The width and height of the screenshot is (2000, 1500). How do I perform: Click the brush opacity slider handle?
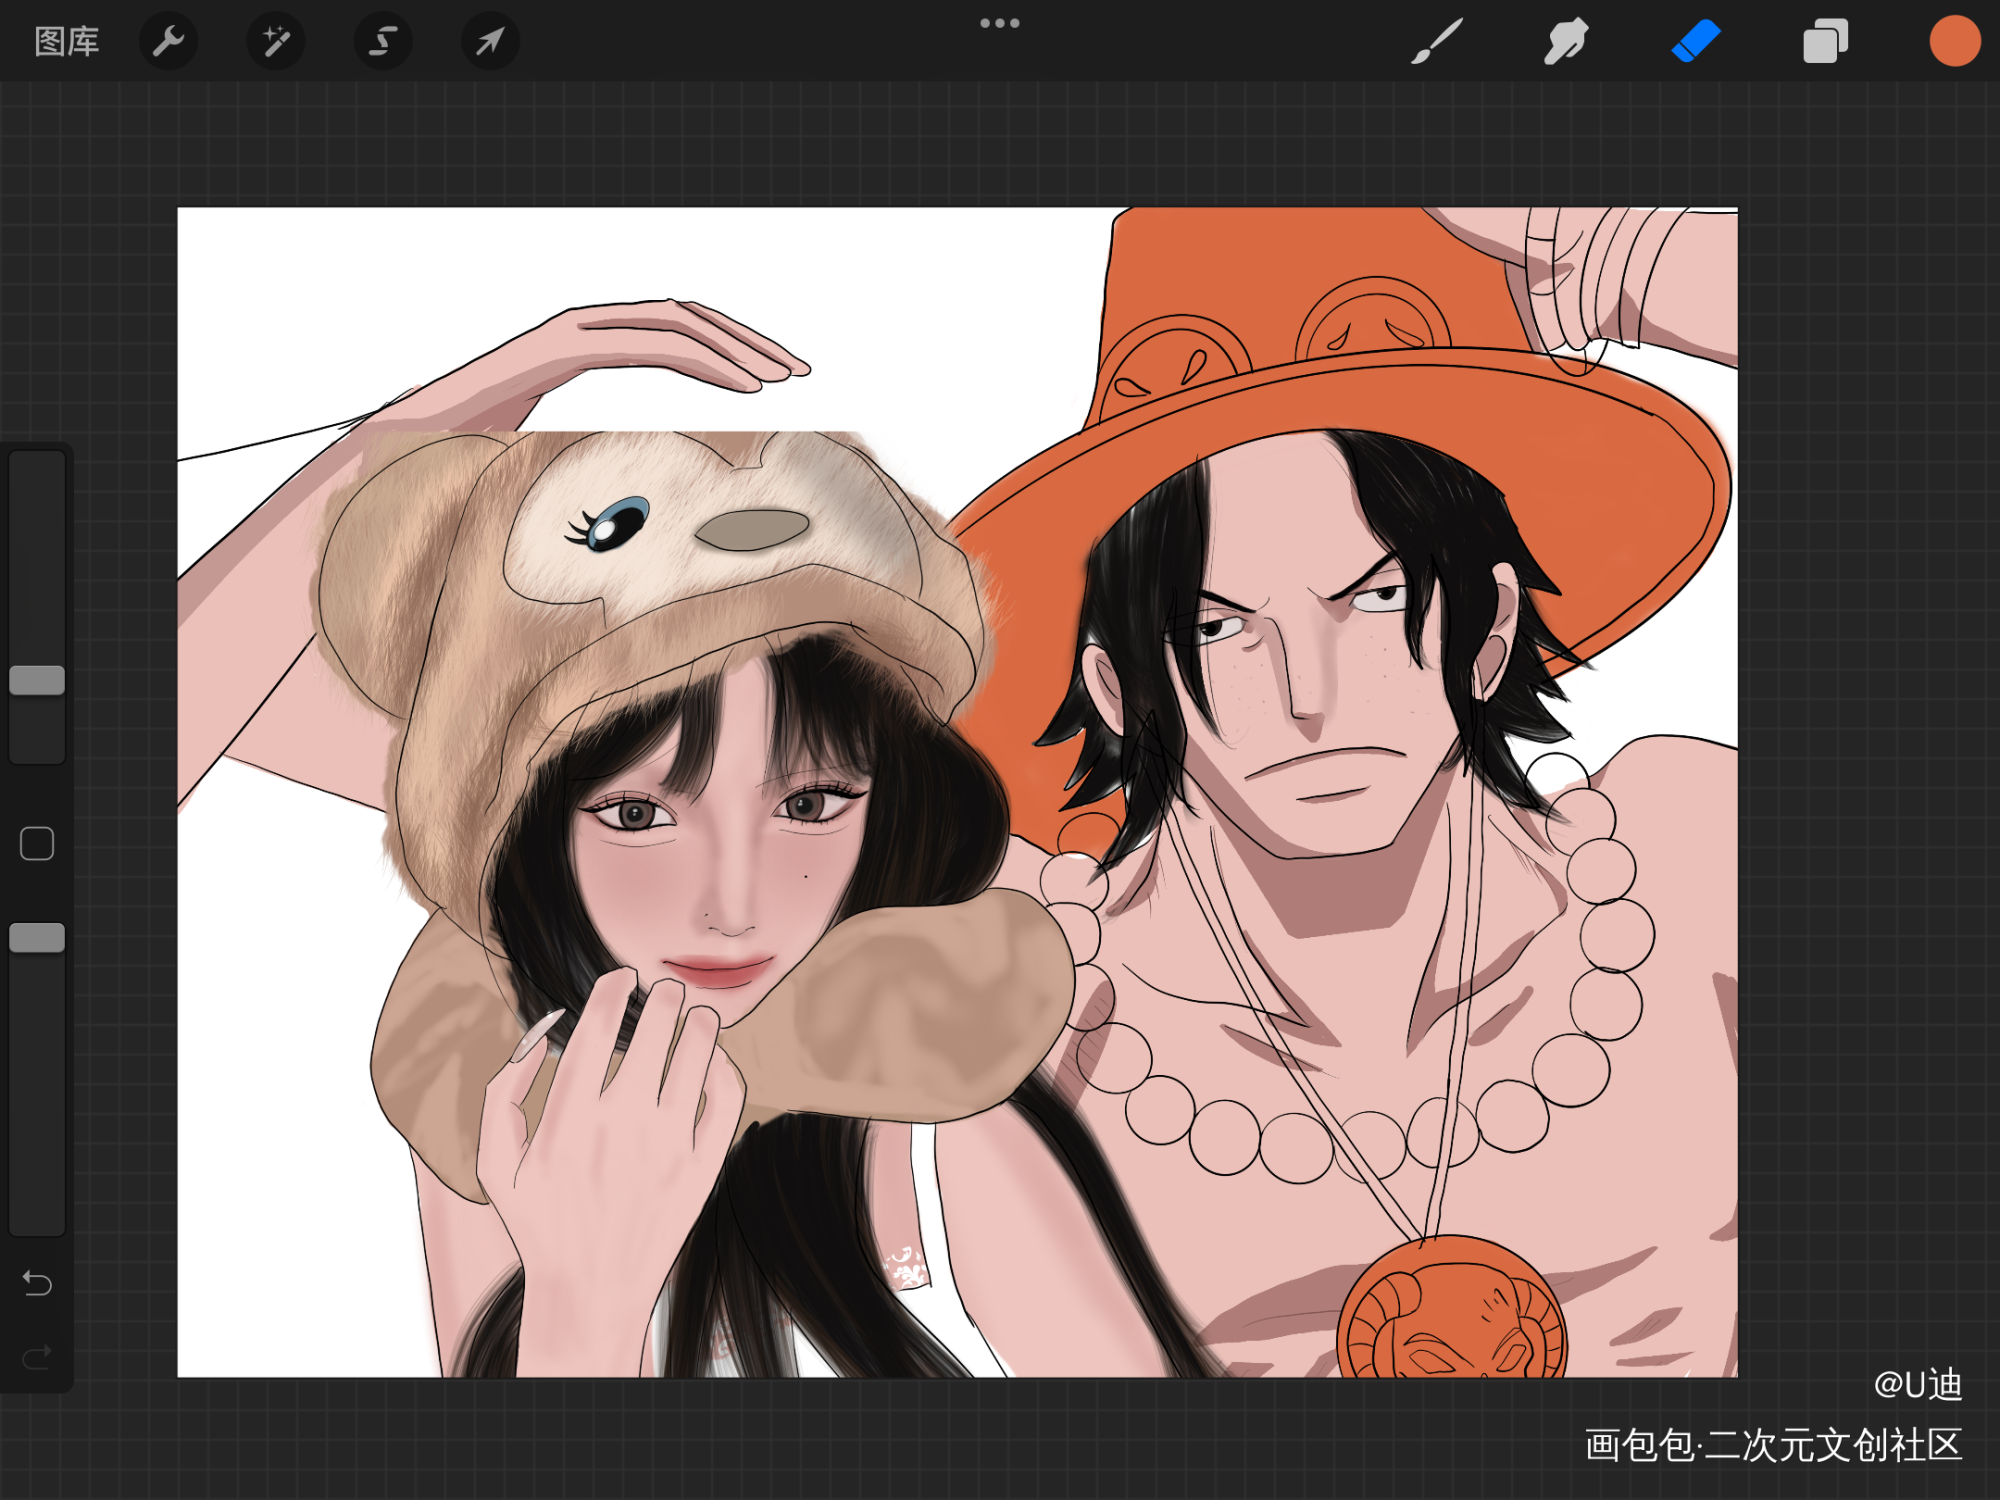37,938
